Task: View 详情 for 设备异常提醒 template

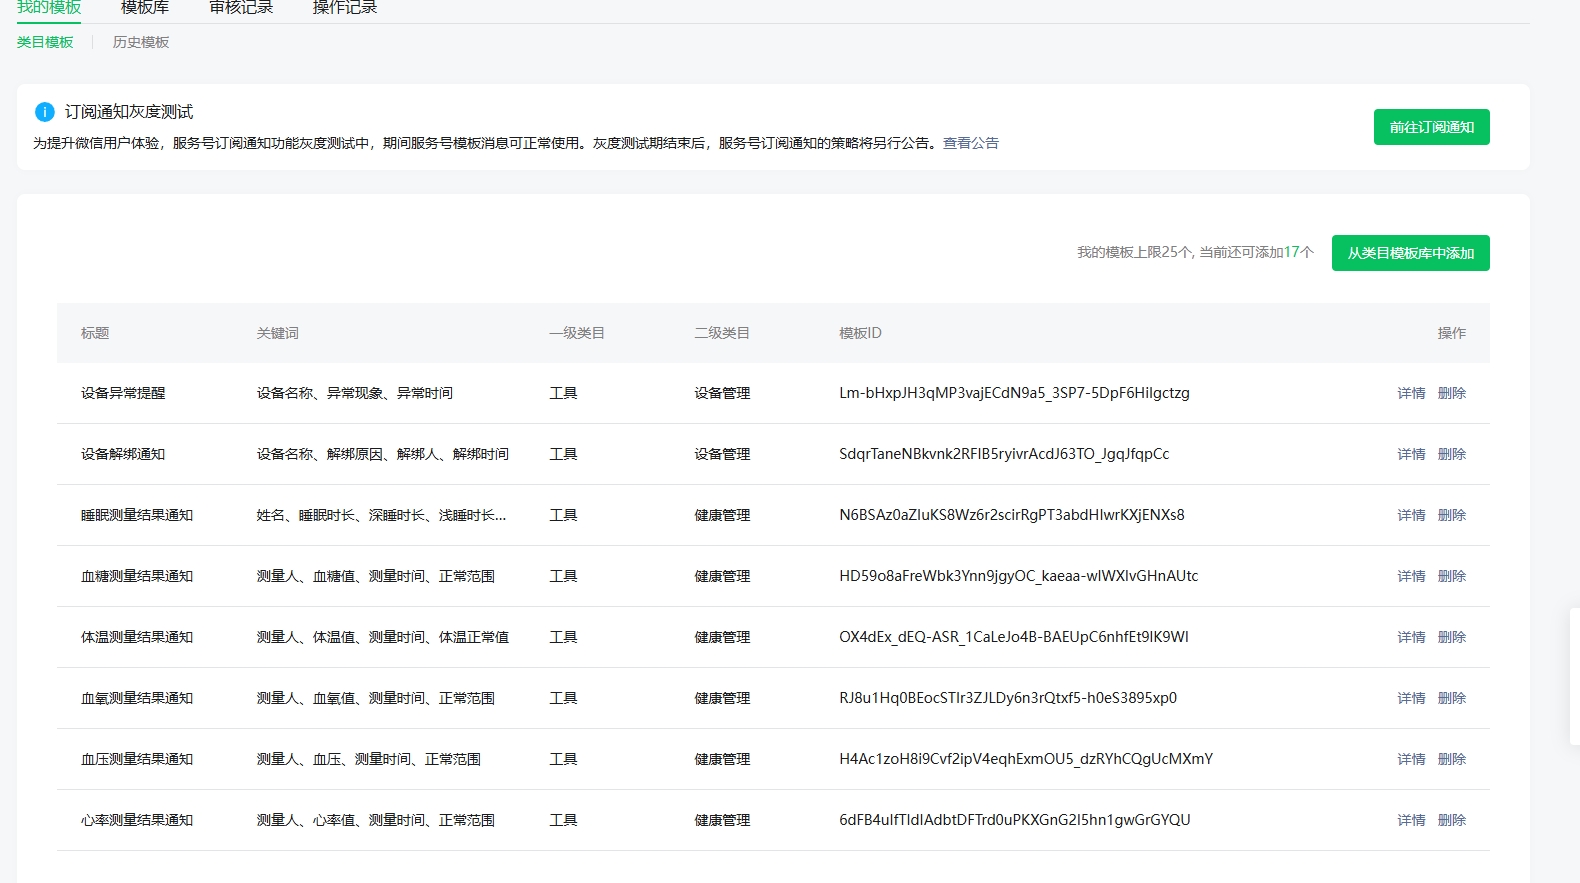Action: click(x=1411, y=393)
